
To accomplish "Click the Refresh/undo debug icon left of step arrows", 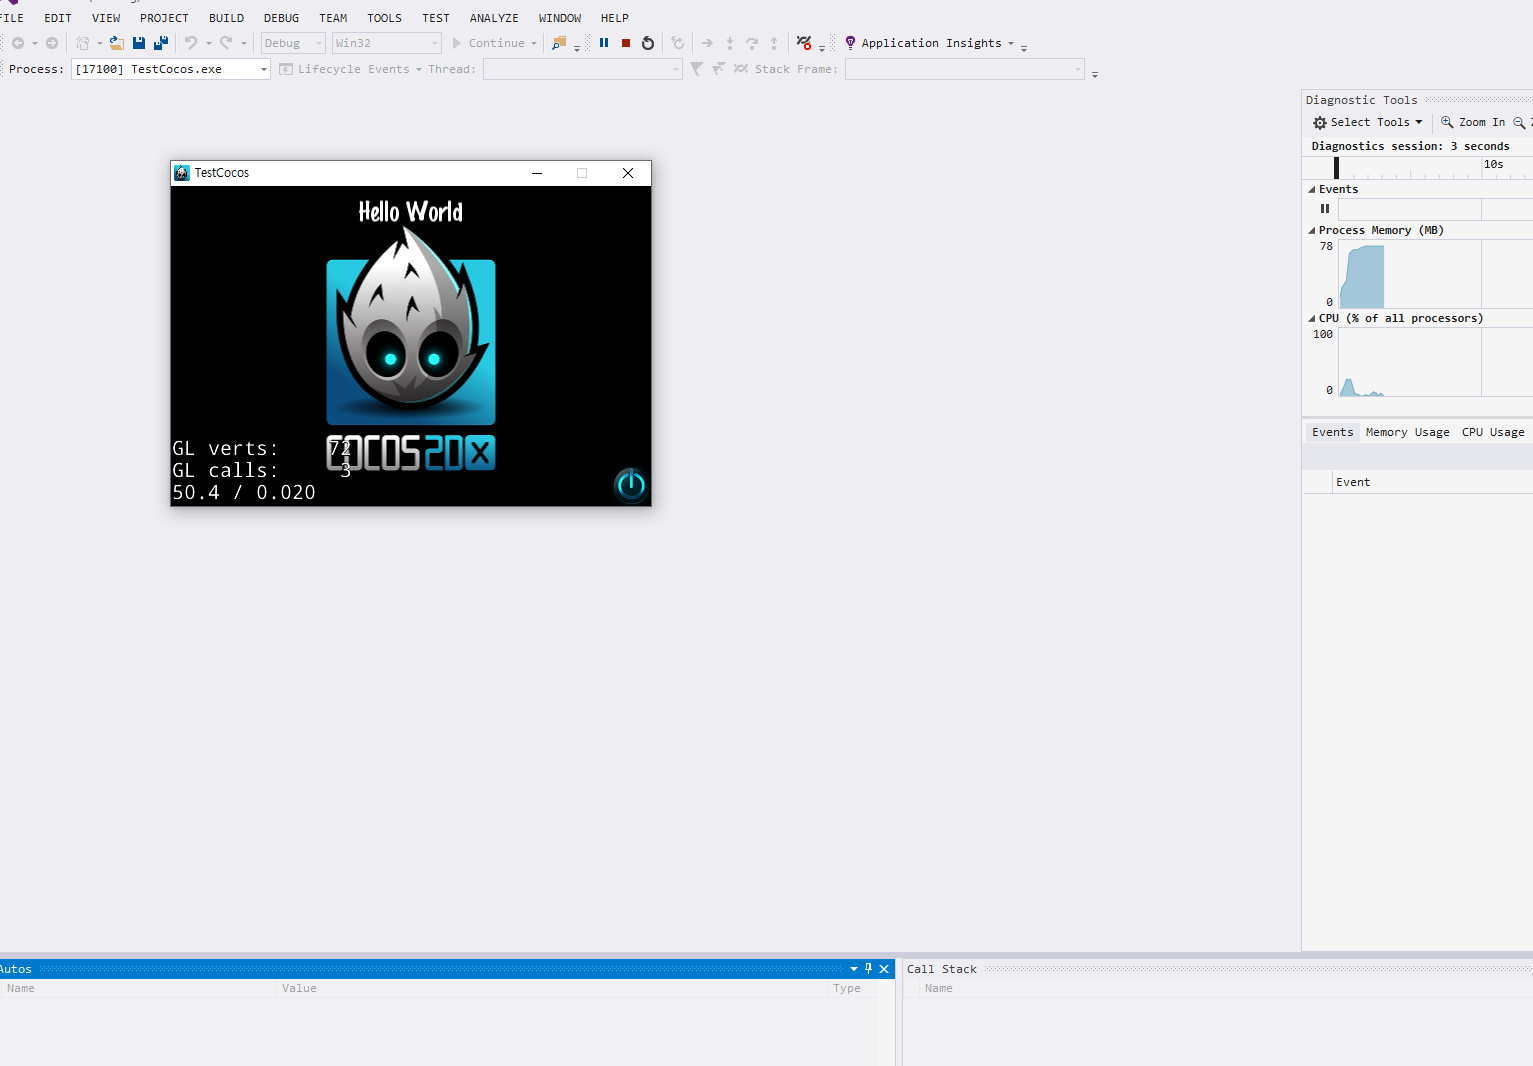I will [678, 43].
